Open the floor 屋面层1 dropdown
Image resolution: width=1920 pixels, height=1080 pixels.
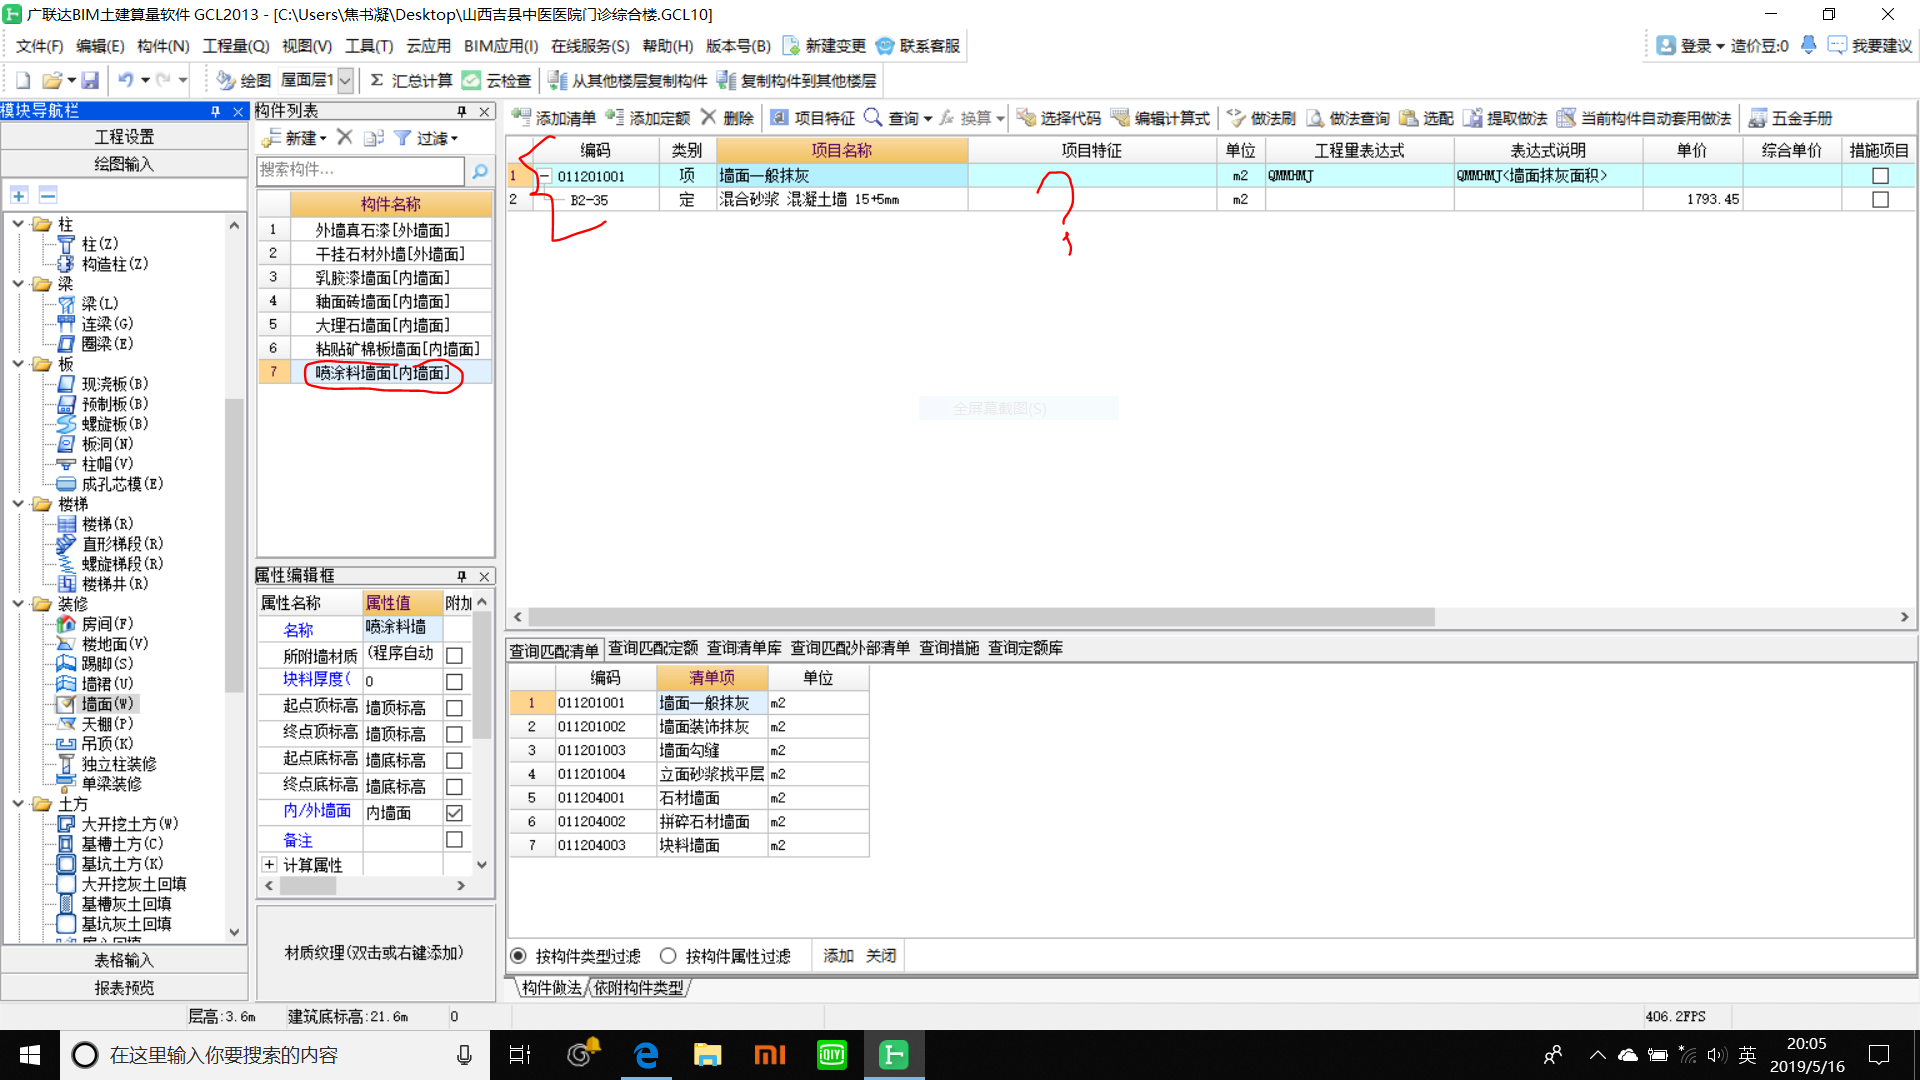[x=345, y=80]
